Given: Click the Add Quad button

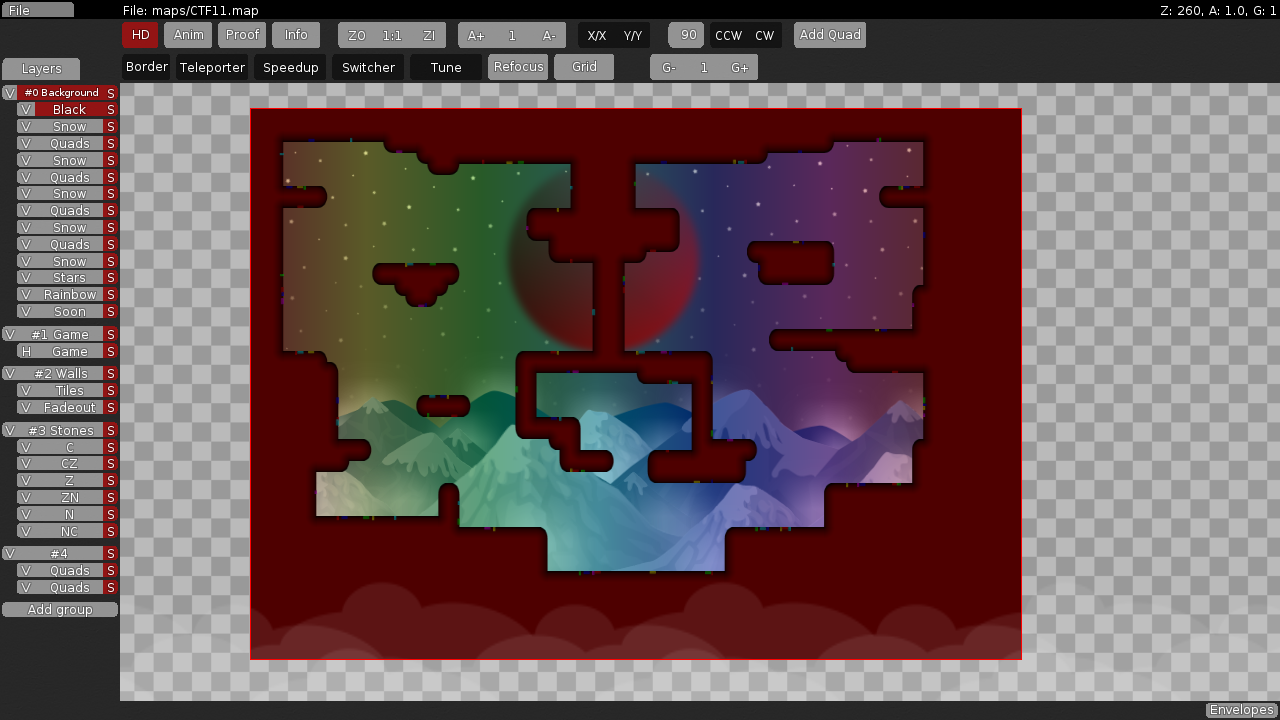Looking at the screenshot, I should (x=830, y=35).
